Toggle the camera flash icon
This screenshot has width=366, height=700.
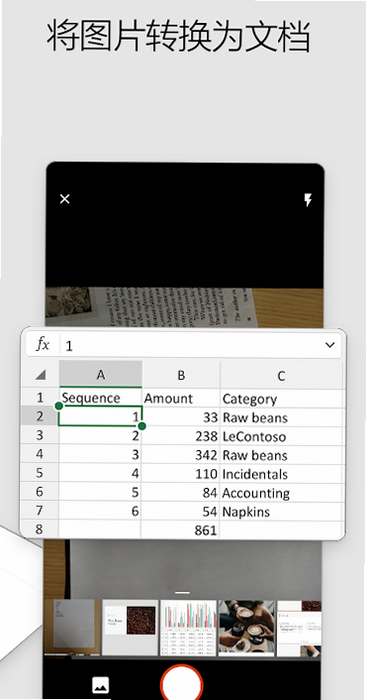pos(308,200)
